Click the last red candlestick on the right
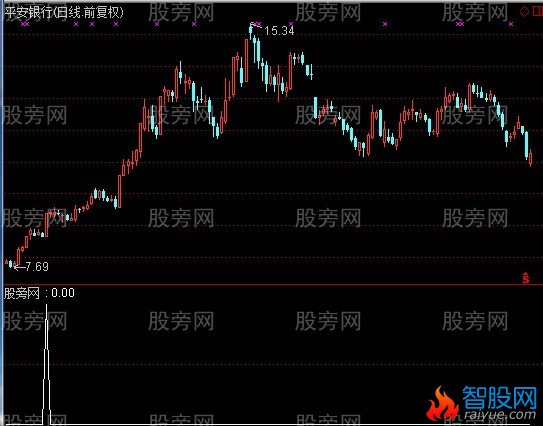Viewport: 543px width, 426px height. pyautogui.click(x=531, y=158)
